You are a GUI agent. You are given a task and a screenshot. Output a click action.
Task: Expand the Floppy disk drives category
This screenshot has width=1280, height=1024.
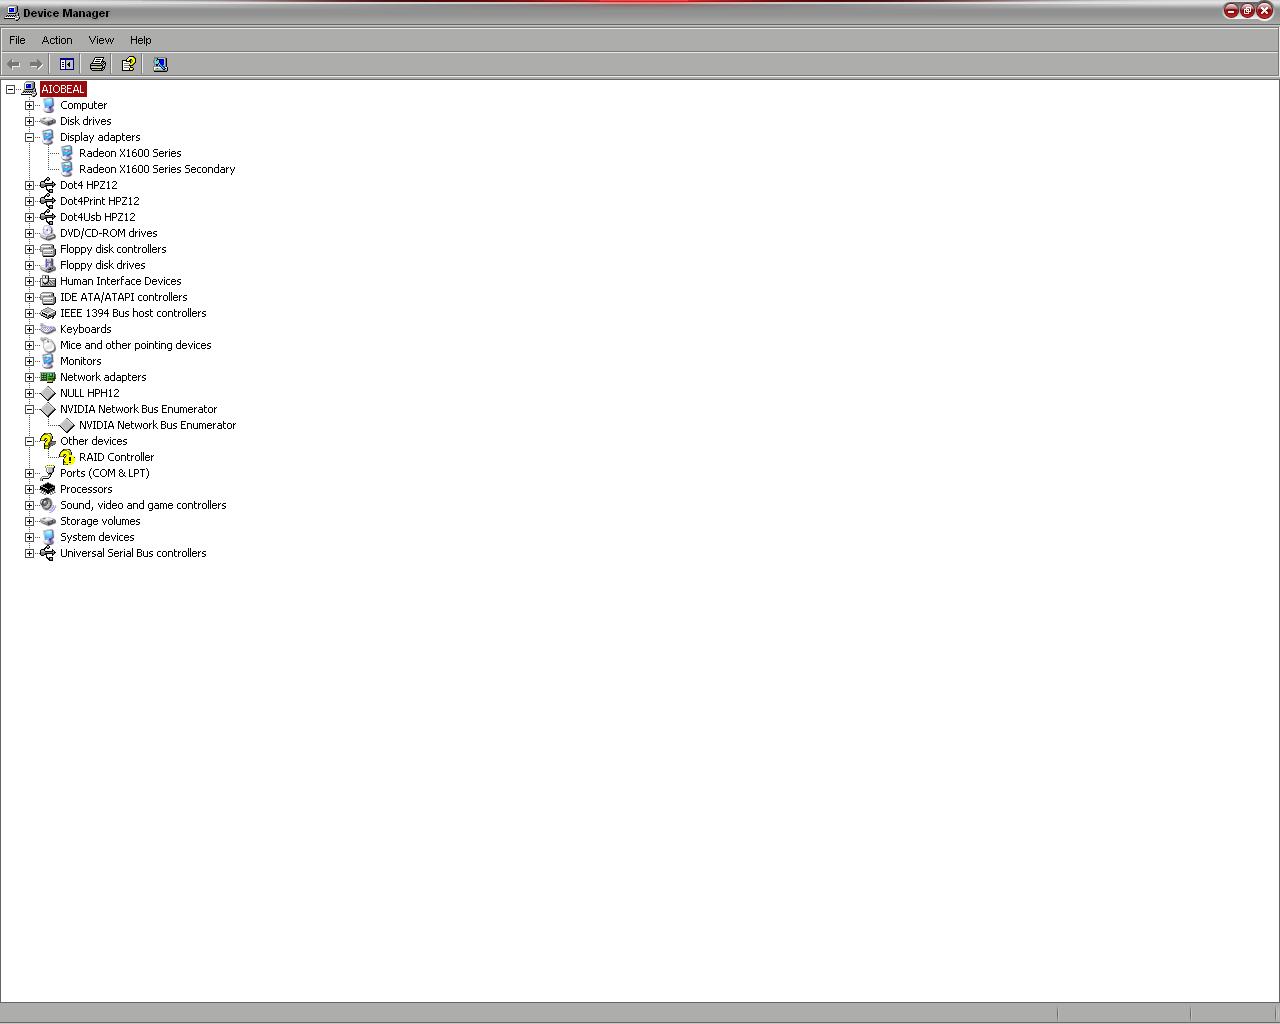pyautogui.click(x=30, y=265)
